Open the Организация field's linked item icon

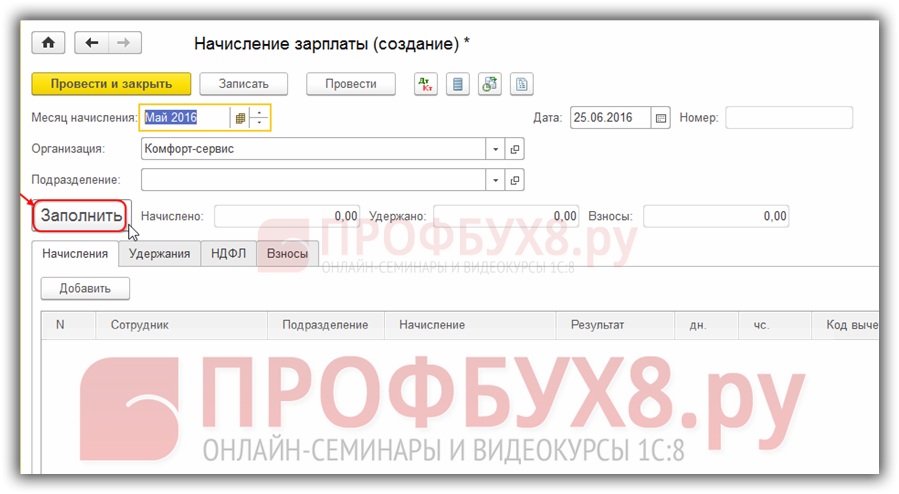click(x=515, y=149)
